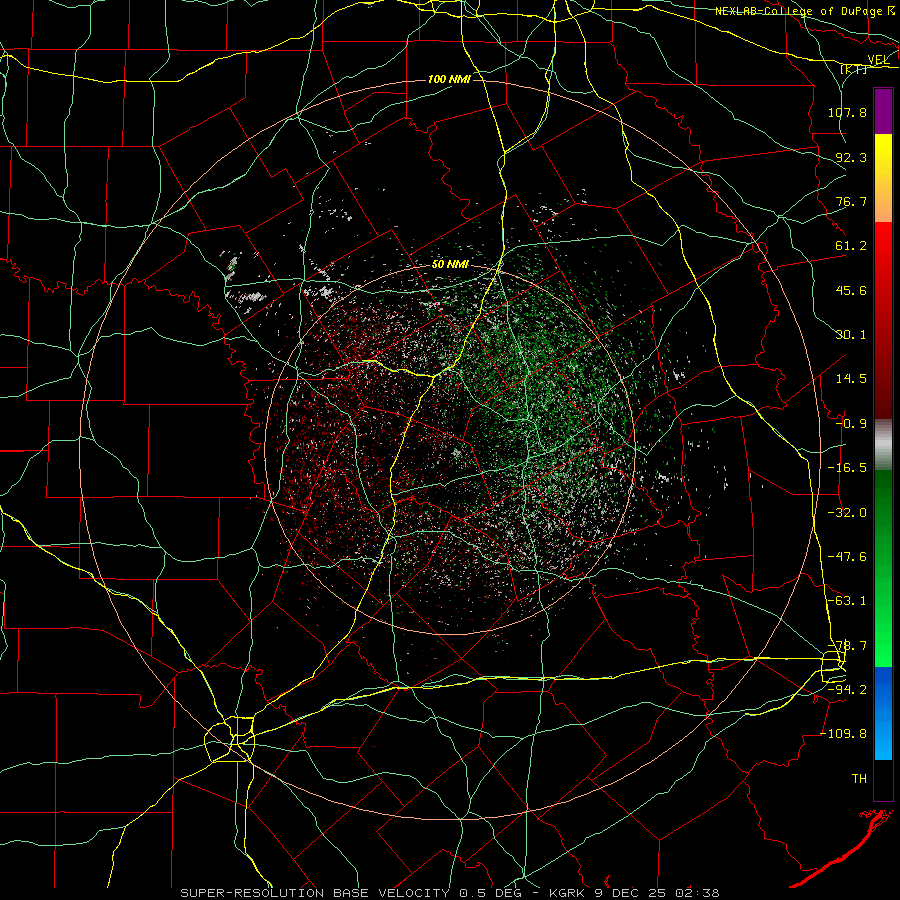Click the 9 DEC 25 date in caption
Viewport: 900px width, 900px height.
(630, 893)
